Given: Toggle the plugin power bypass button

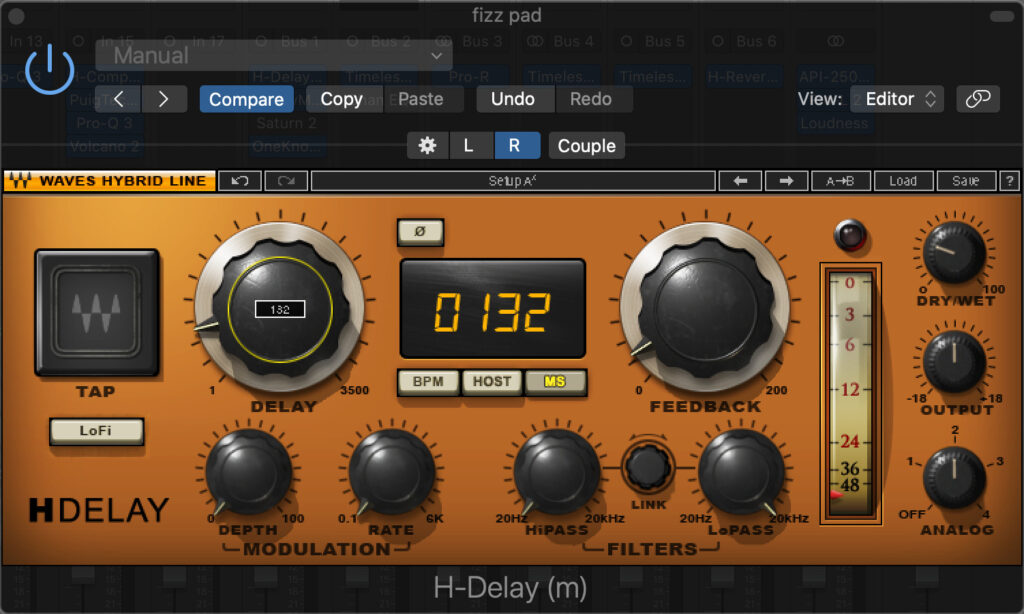Looking at the screenshot, I should click(50, 69).
